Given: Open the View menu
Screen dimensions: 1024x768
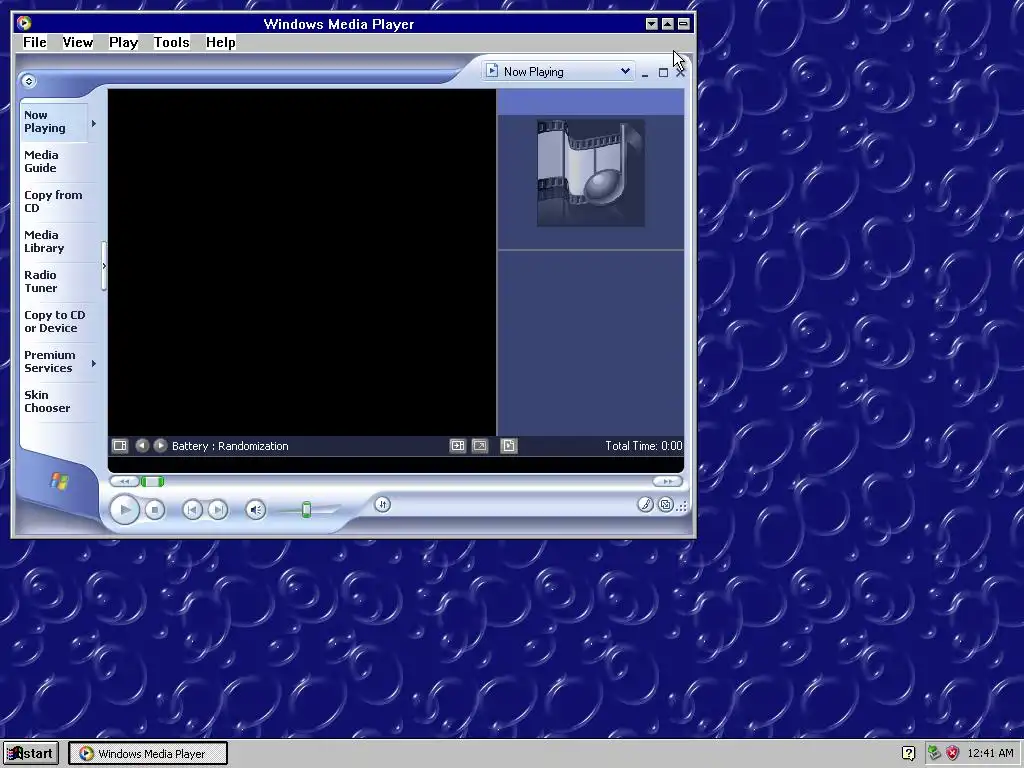Looking at the screenshot, I should (78, 42).
